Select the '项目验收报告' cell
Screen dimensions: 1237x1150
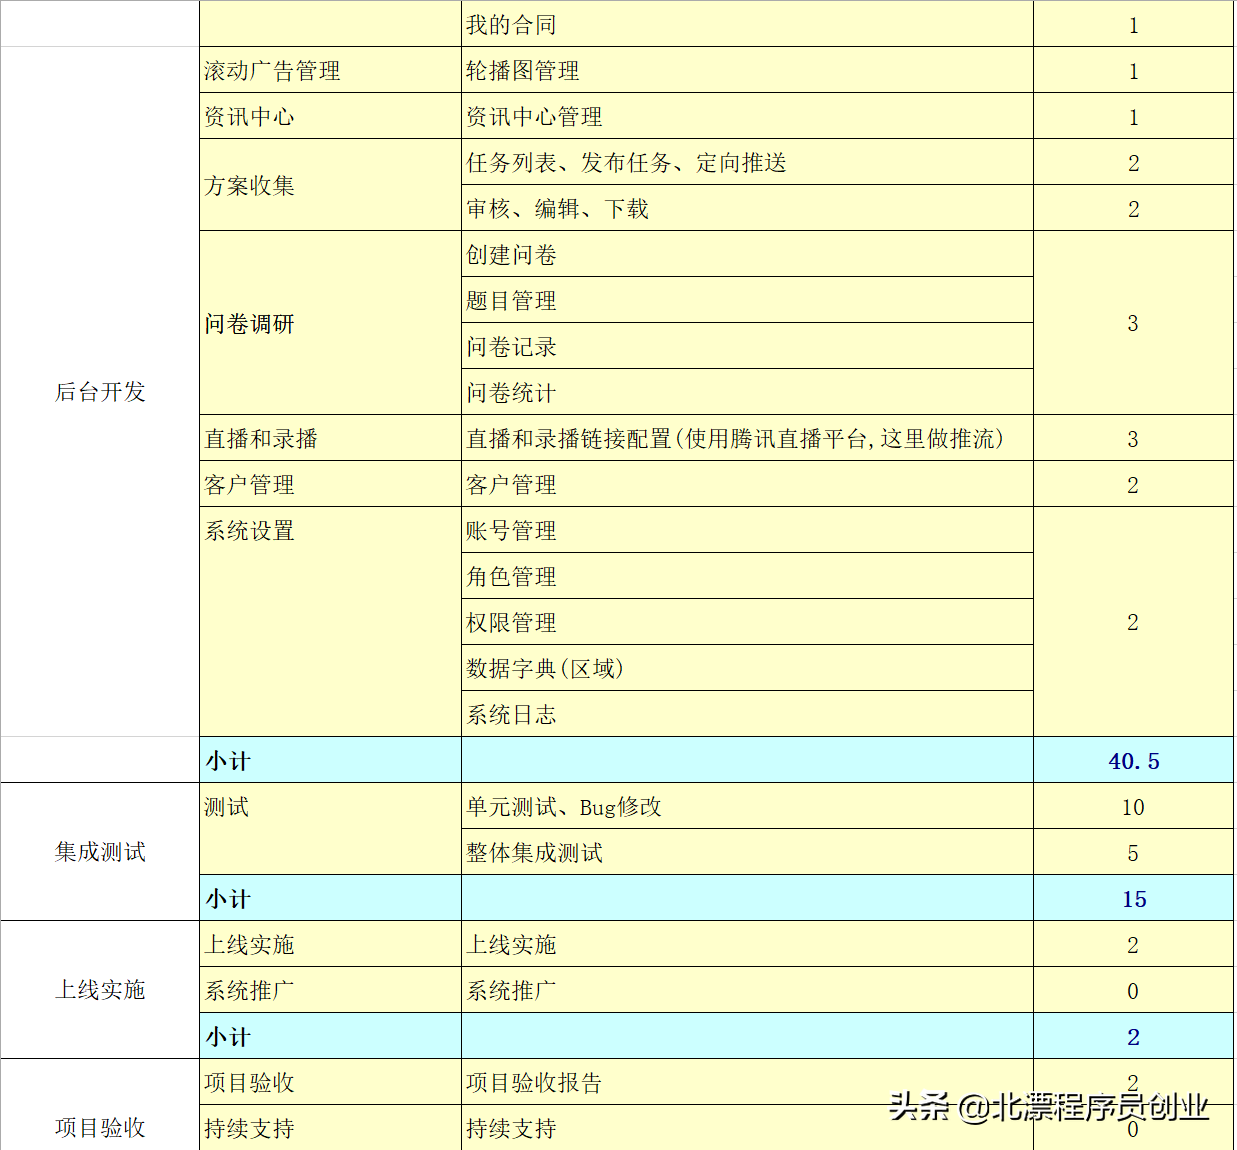click(x=747, y=1082)
